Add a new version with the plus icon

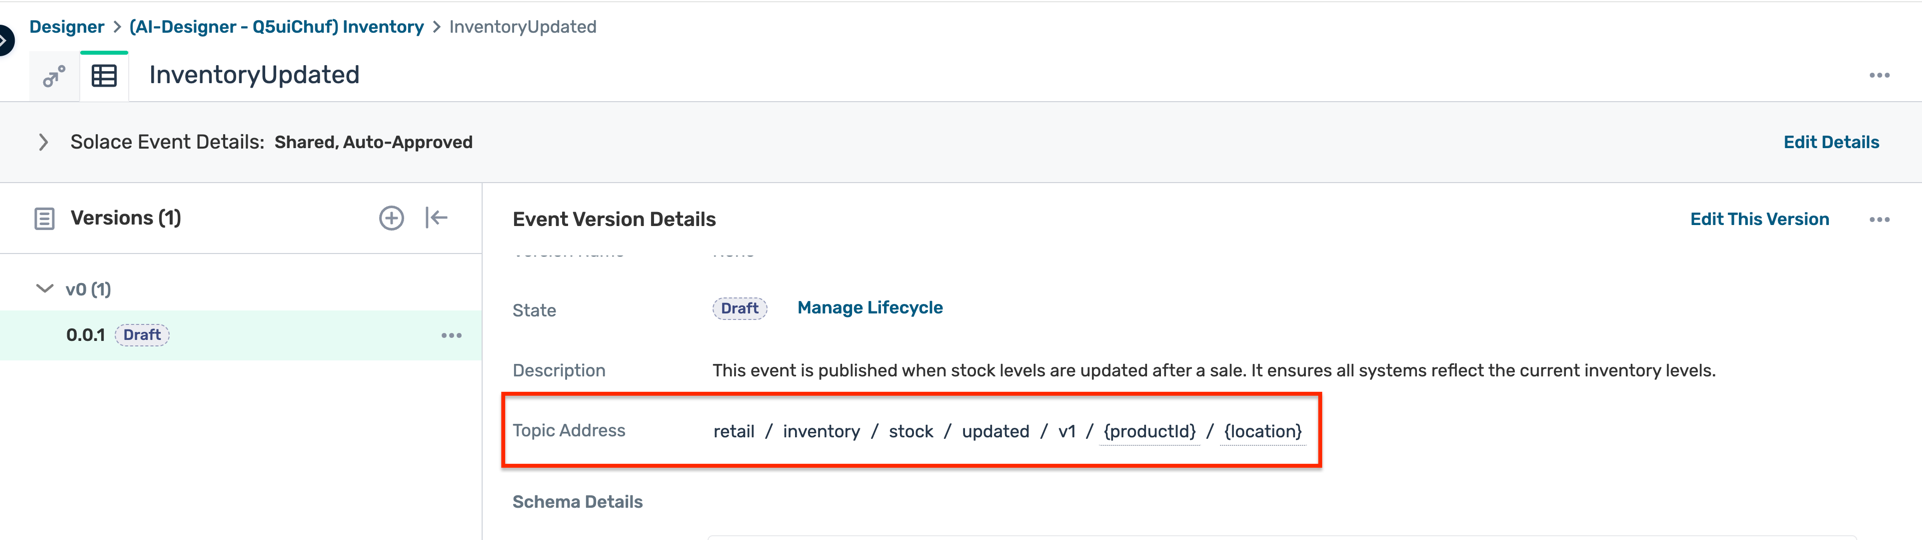point(391,218)
